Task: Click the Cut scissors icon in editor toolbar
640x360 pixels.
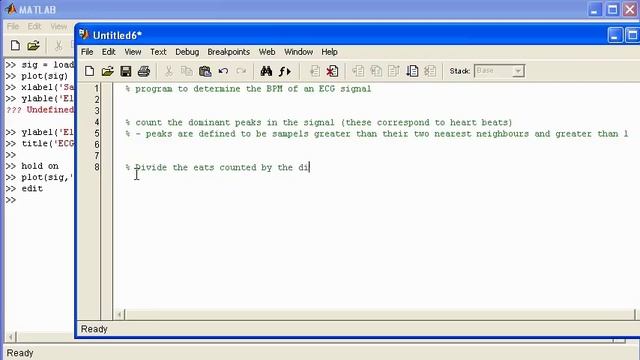Action: pyautogui.click(x=168, y=71)
